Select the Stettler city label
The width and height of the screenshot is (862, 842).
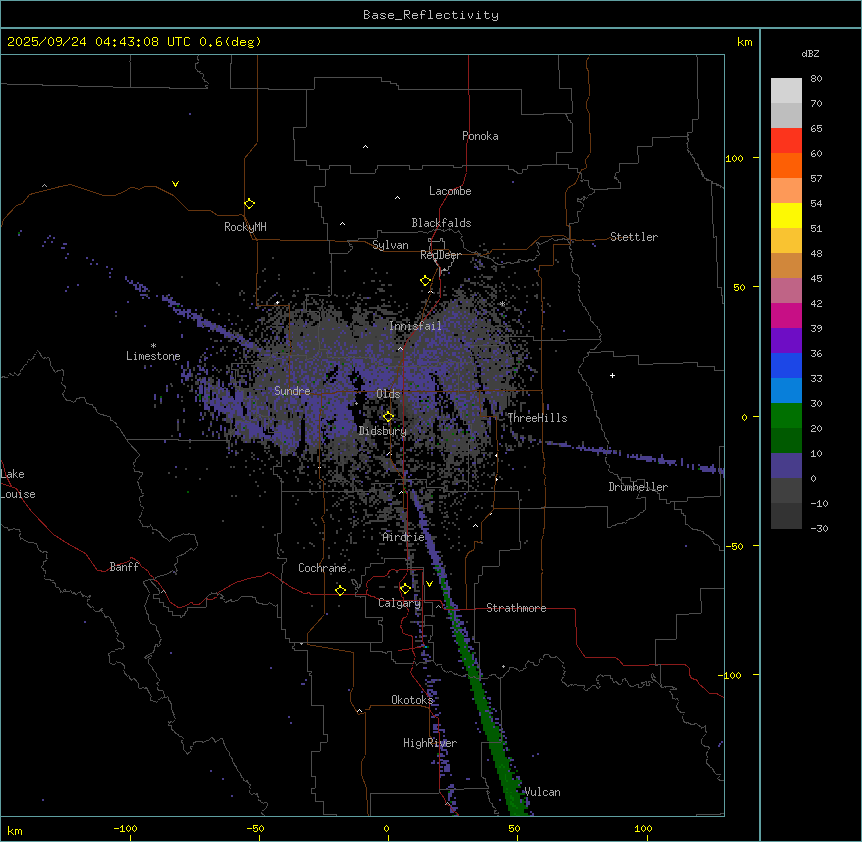pyautogui.click(x=634, y=237)
